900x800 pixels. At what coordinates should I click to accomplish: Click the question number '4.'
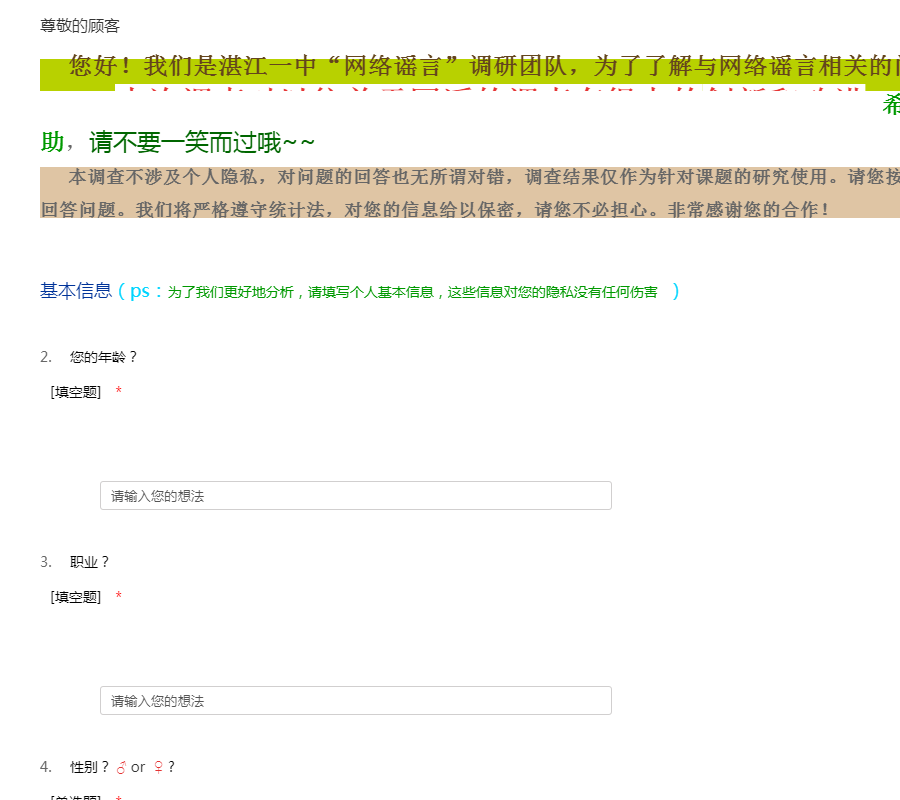(x=46, y=767)
